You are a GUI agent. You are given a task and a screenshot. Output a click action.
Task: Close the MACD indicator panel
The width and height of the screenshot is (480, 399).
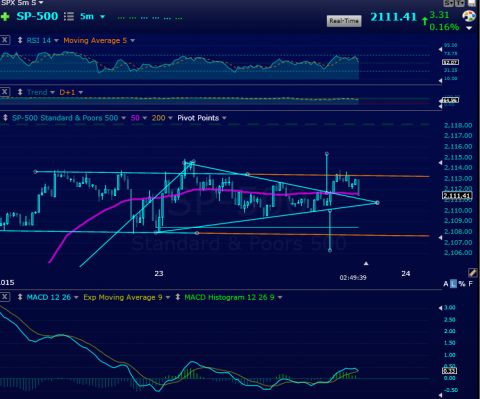coord(5,297)
